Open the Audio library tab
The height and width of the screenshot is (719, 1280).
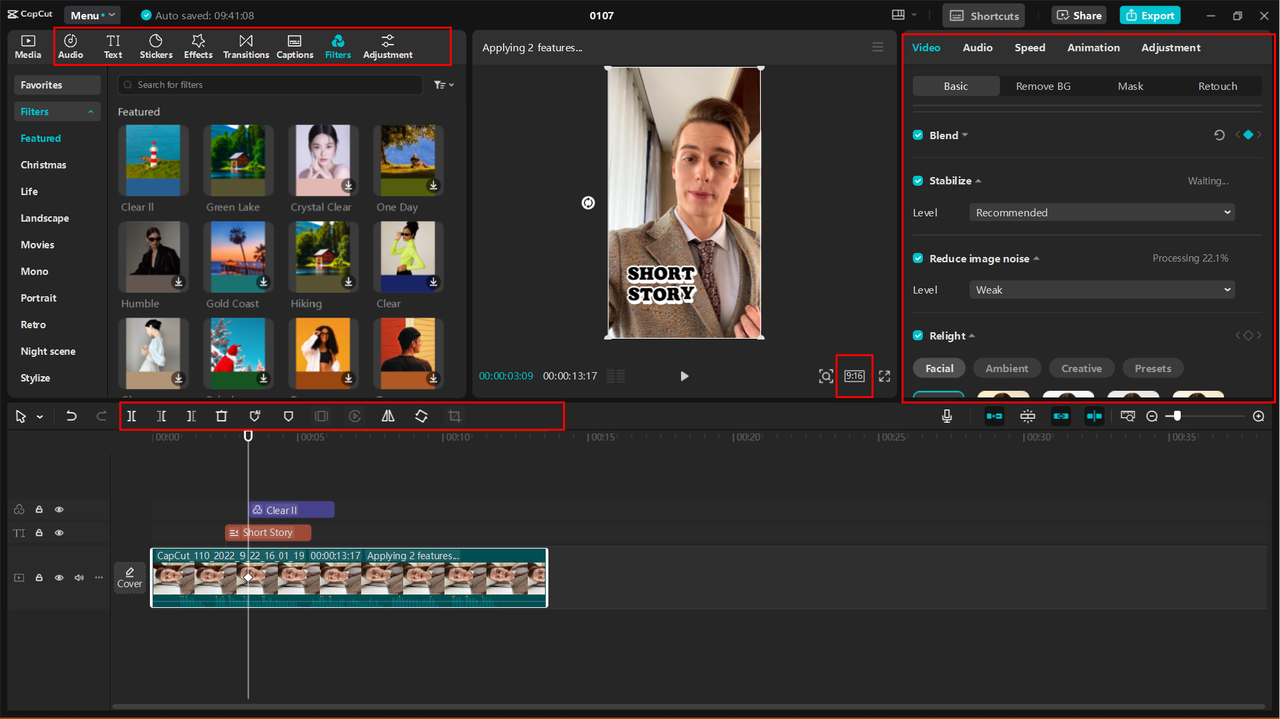click(x=71, y=46)
